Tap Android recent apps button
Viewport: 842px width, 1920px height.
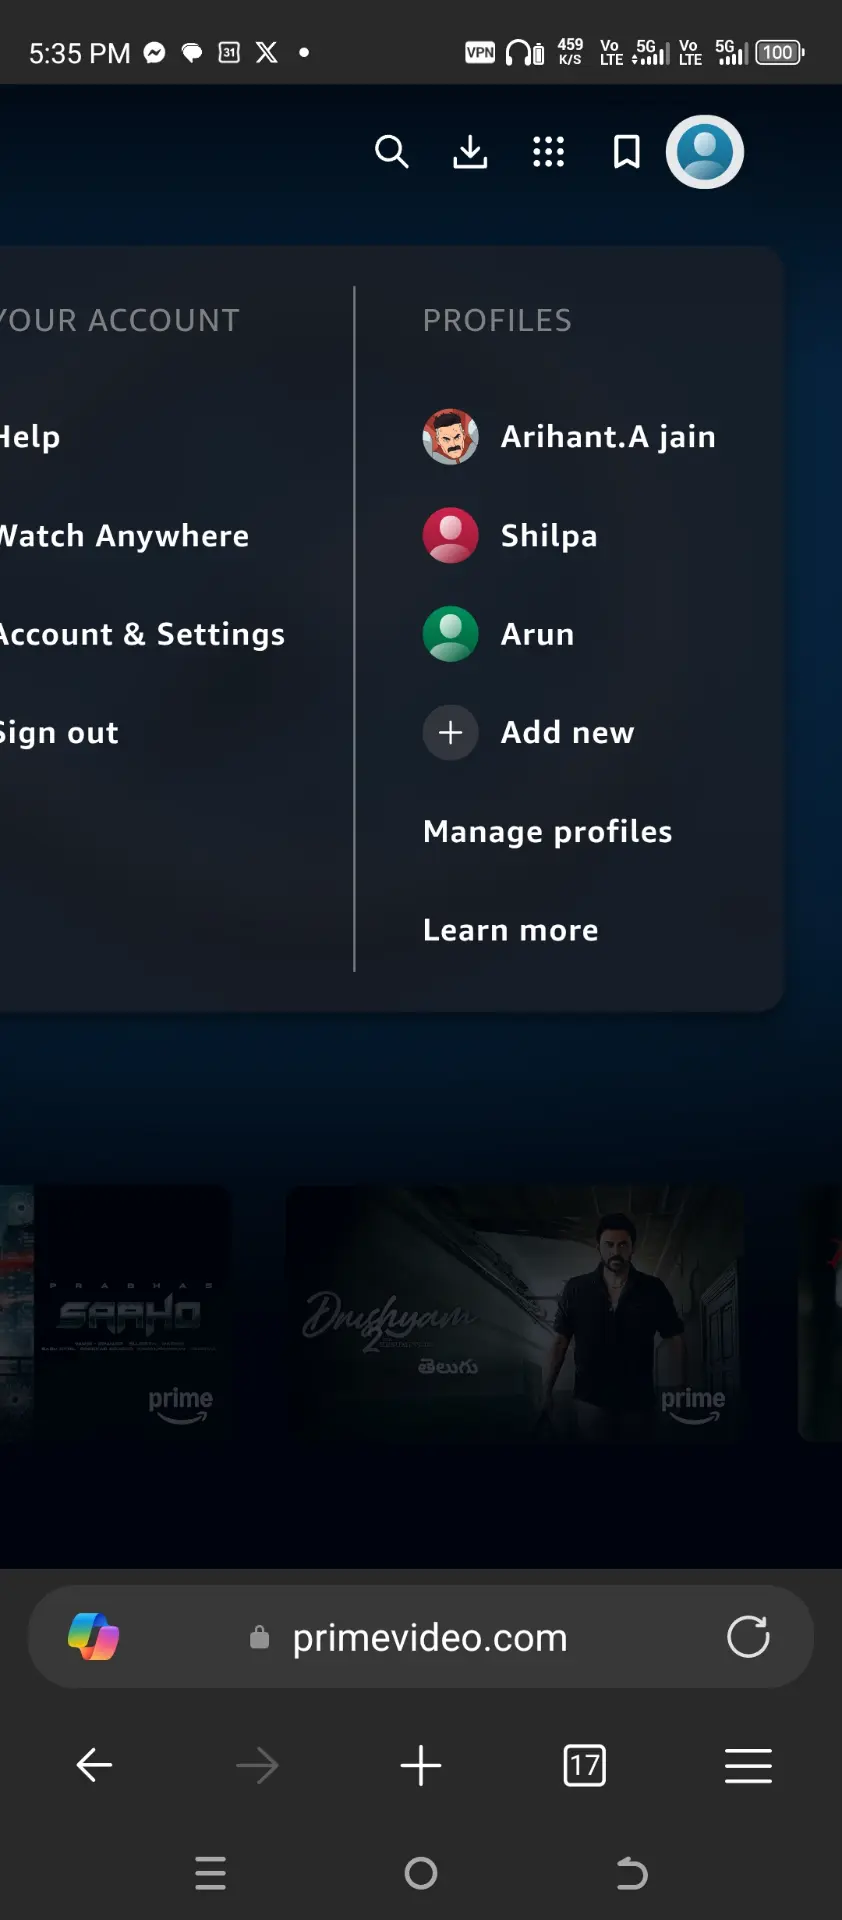210,1873
